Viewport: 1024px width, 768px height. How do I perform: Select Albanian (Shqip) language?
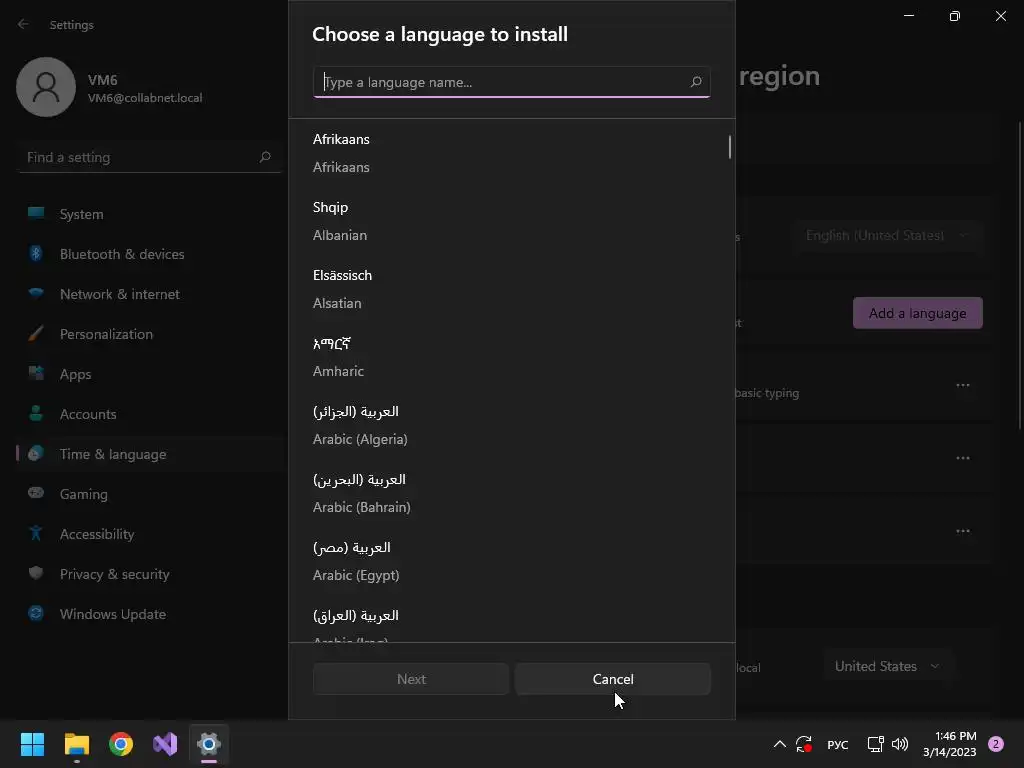(x=511, y=221)
